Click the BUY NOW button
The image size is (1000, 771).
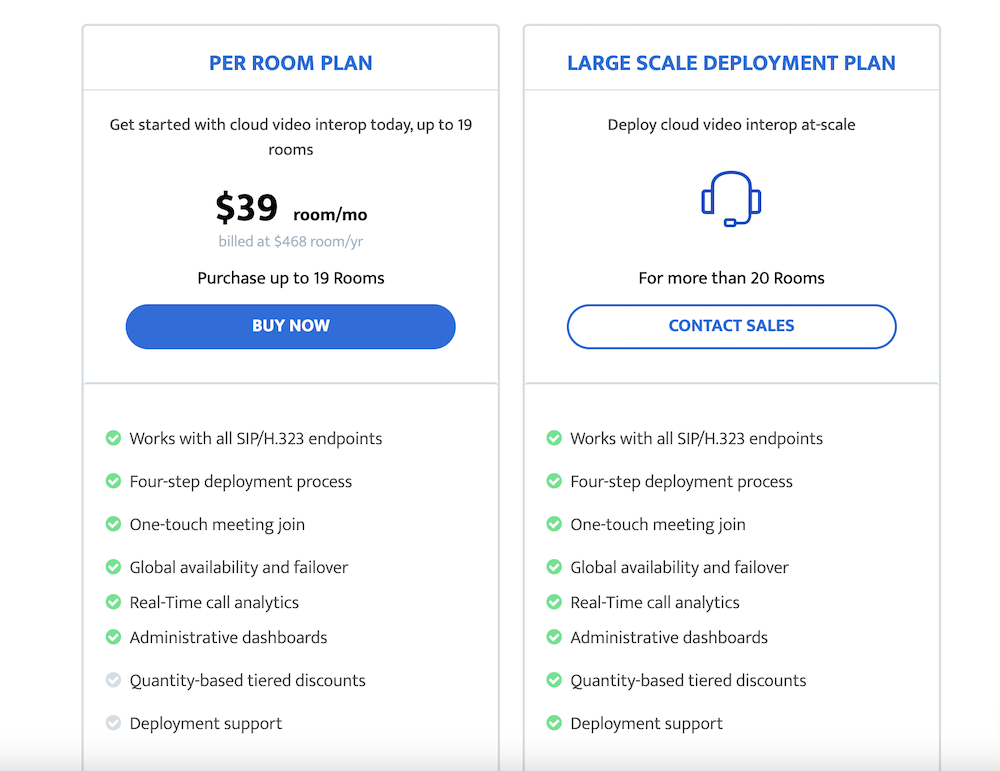[x=290, y=327]
